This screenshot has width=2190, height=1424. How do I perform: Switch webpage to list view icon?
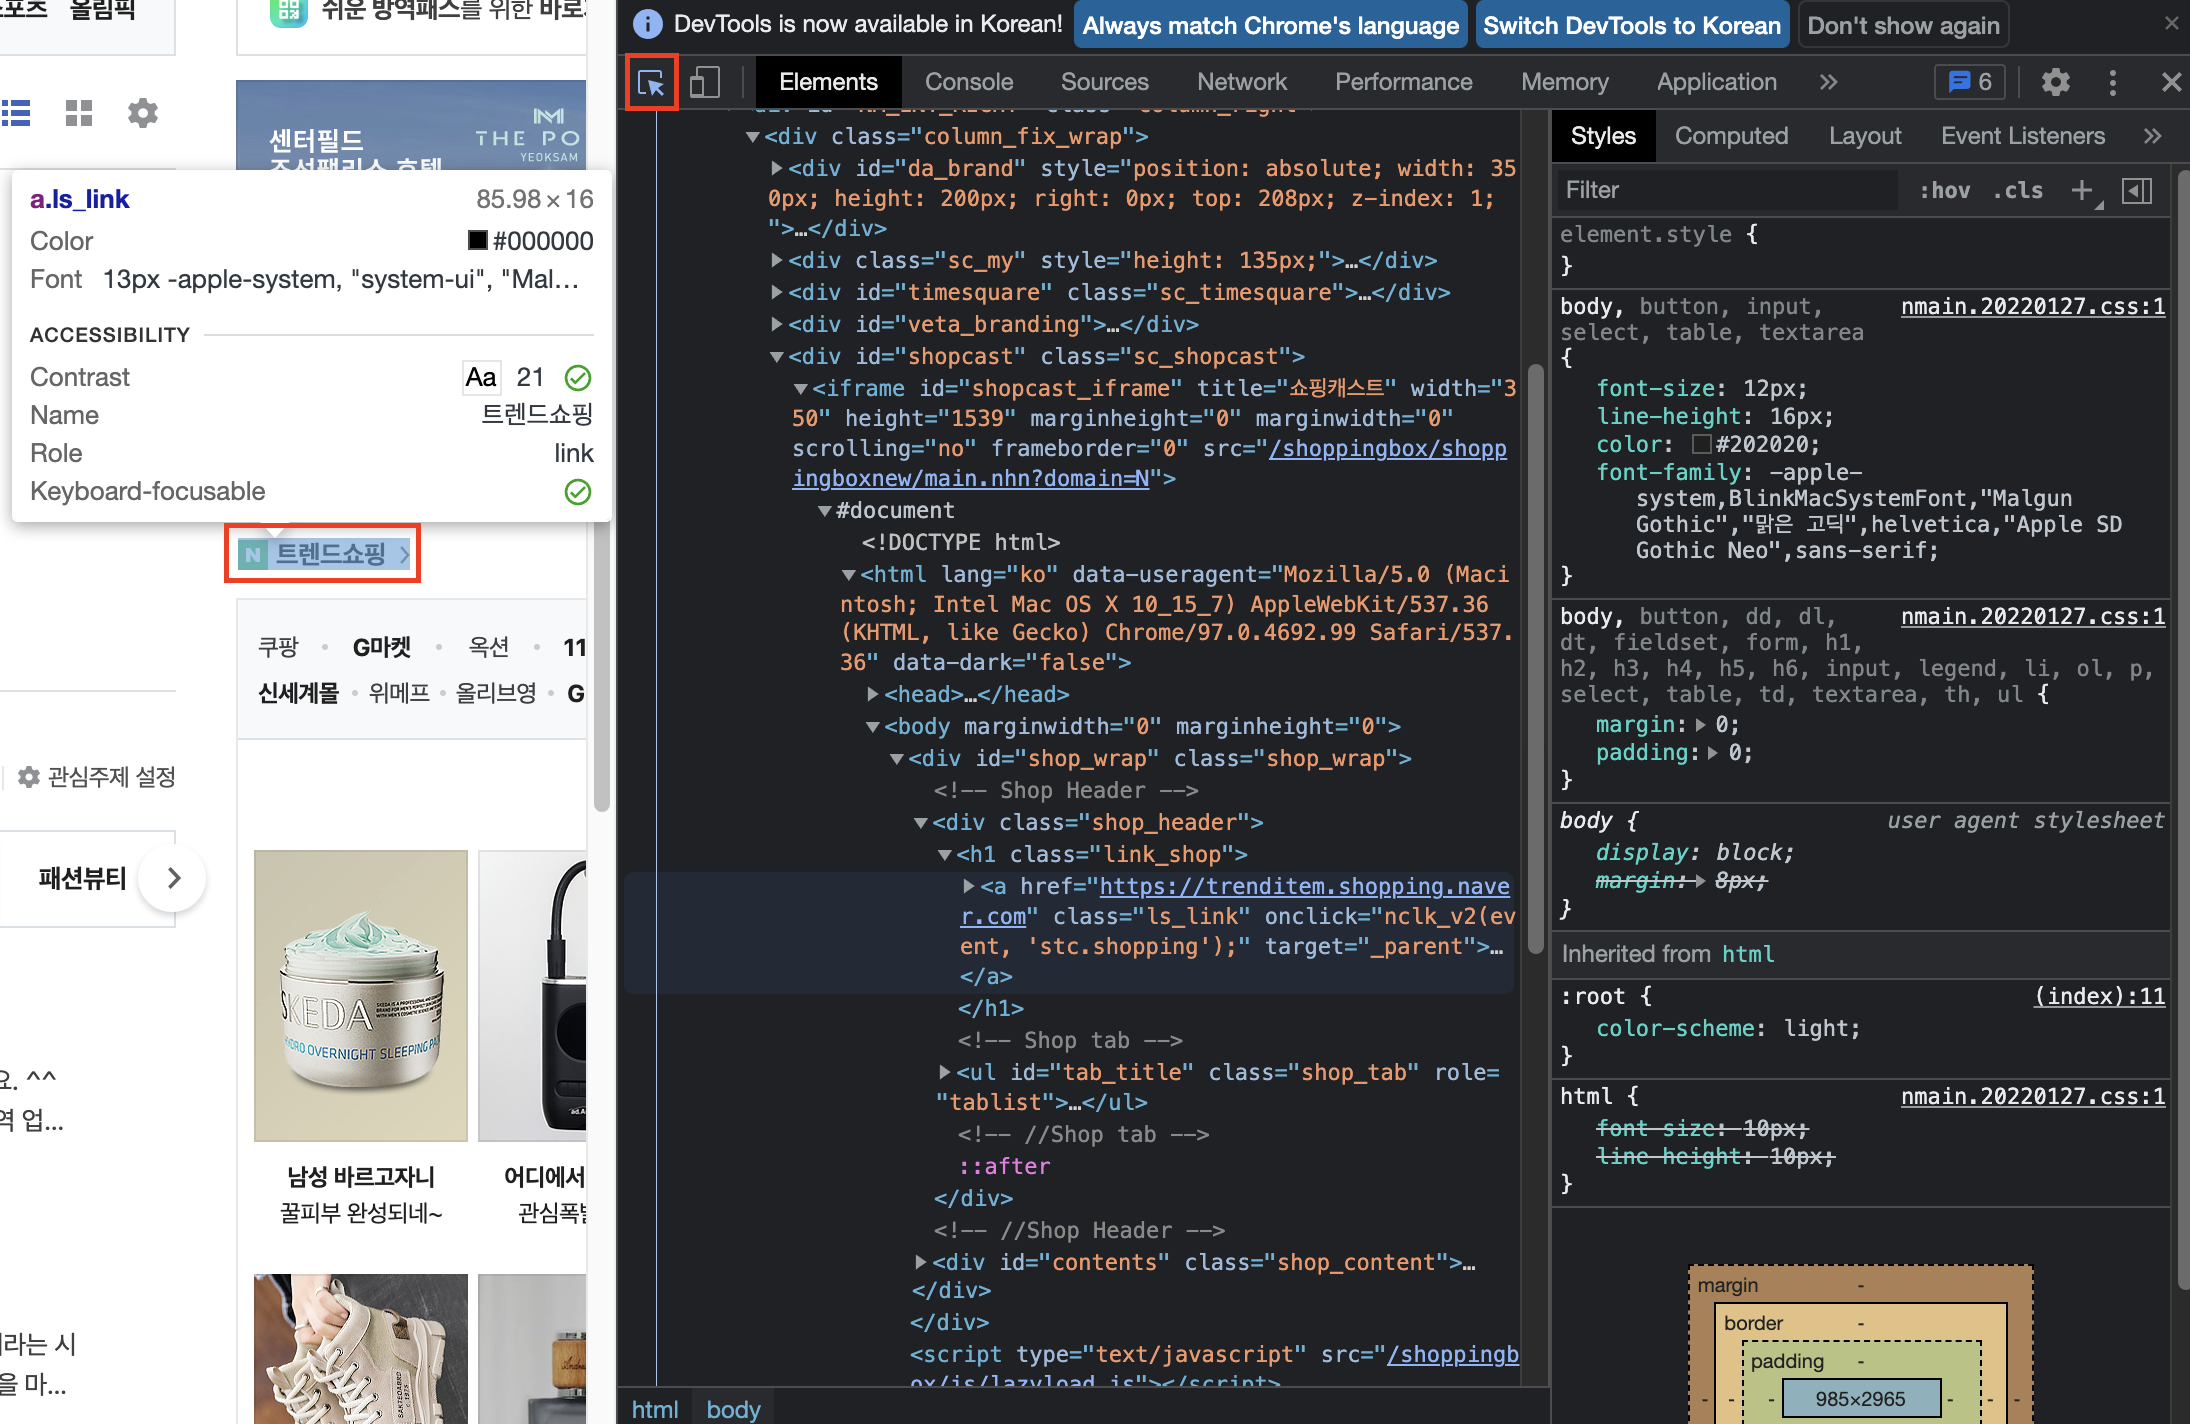(x=16, y=113)
